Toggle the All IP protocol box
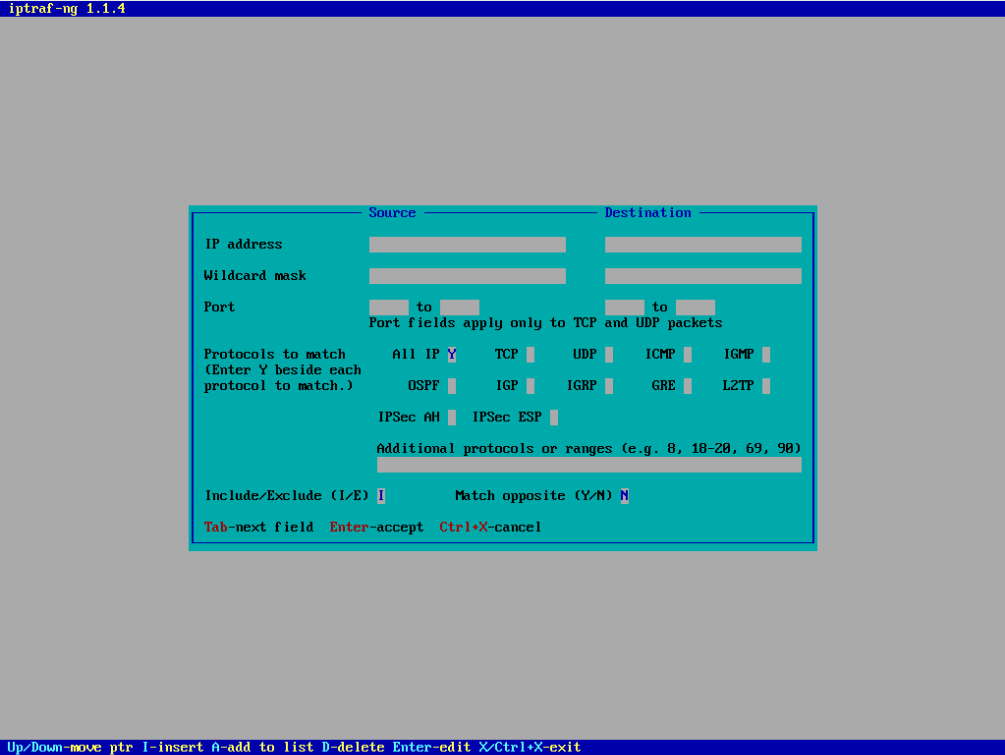The width and height of the screenshot is (1005, 755). click(x=452, y=354)
